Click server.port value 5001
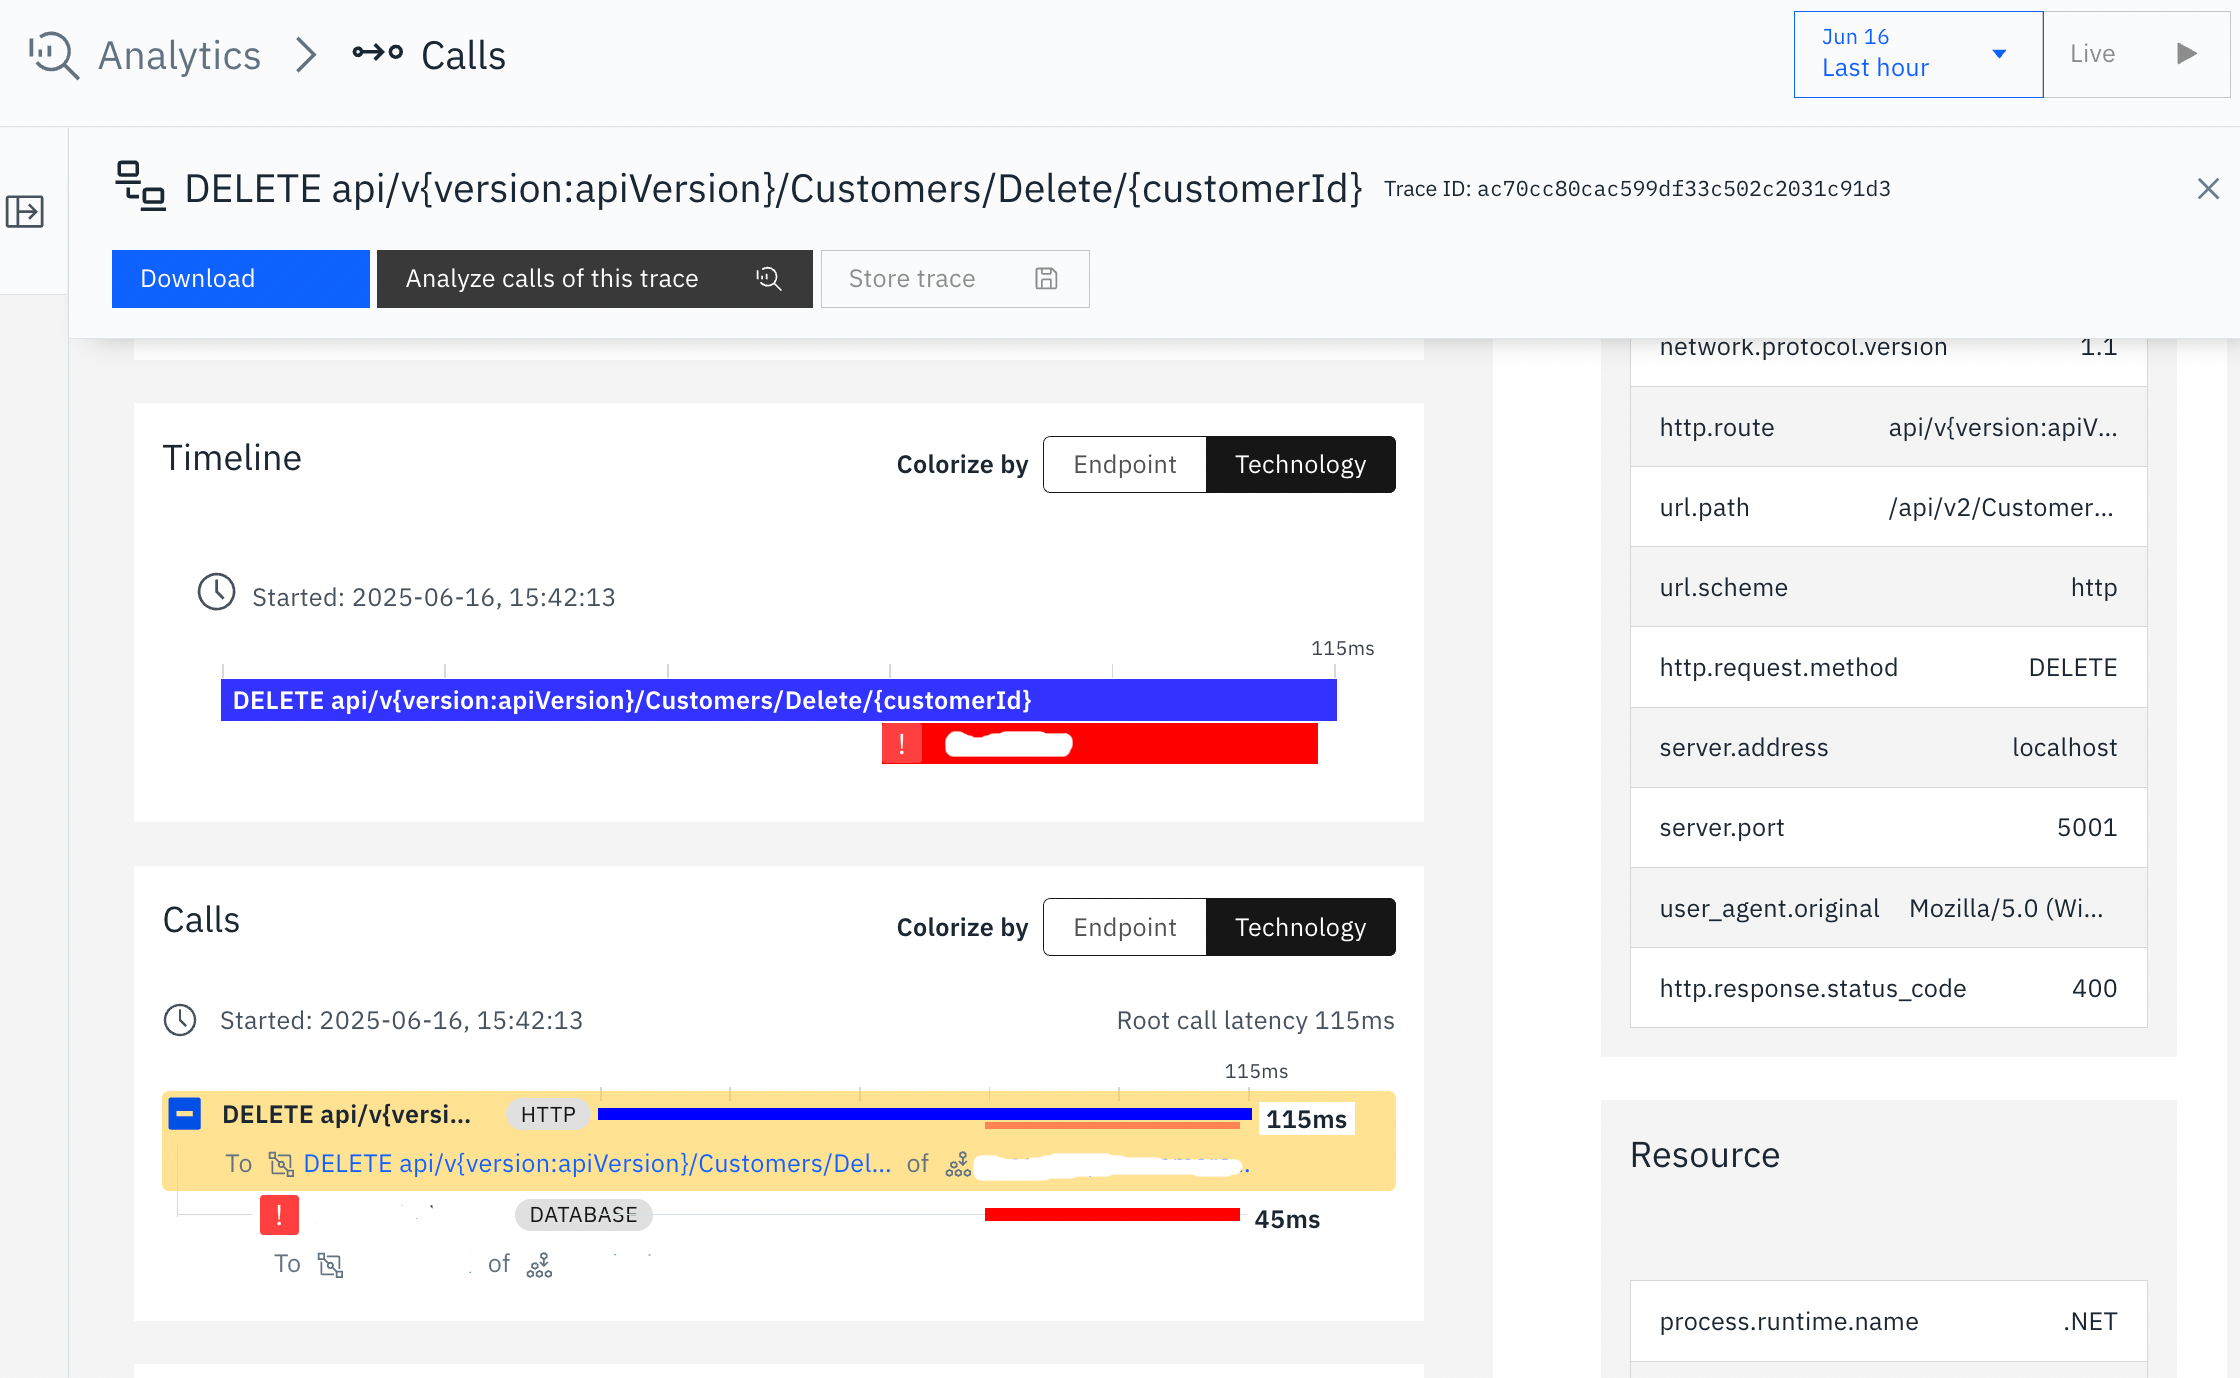Screen dimensions: 2240x1378 click(2087, 828)
